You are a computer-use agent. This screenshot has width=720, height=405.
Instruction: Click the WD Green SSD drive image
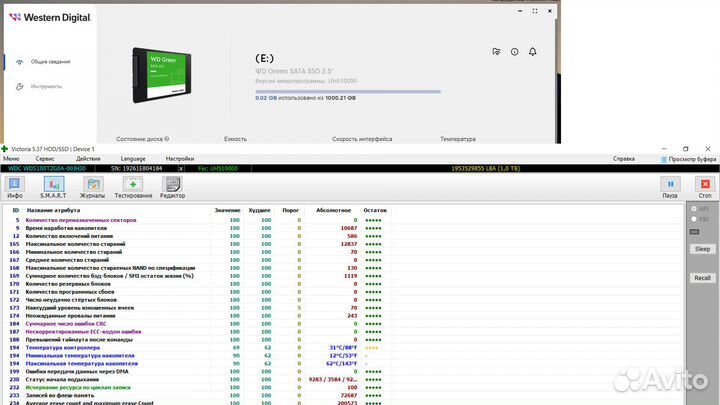pos(162,75)
